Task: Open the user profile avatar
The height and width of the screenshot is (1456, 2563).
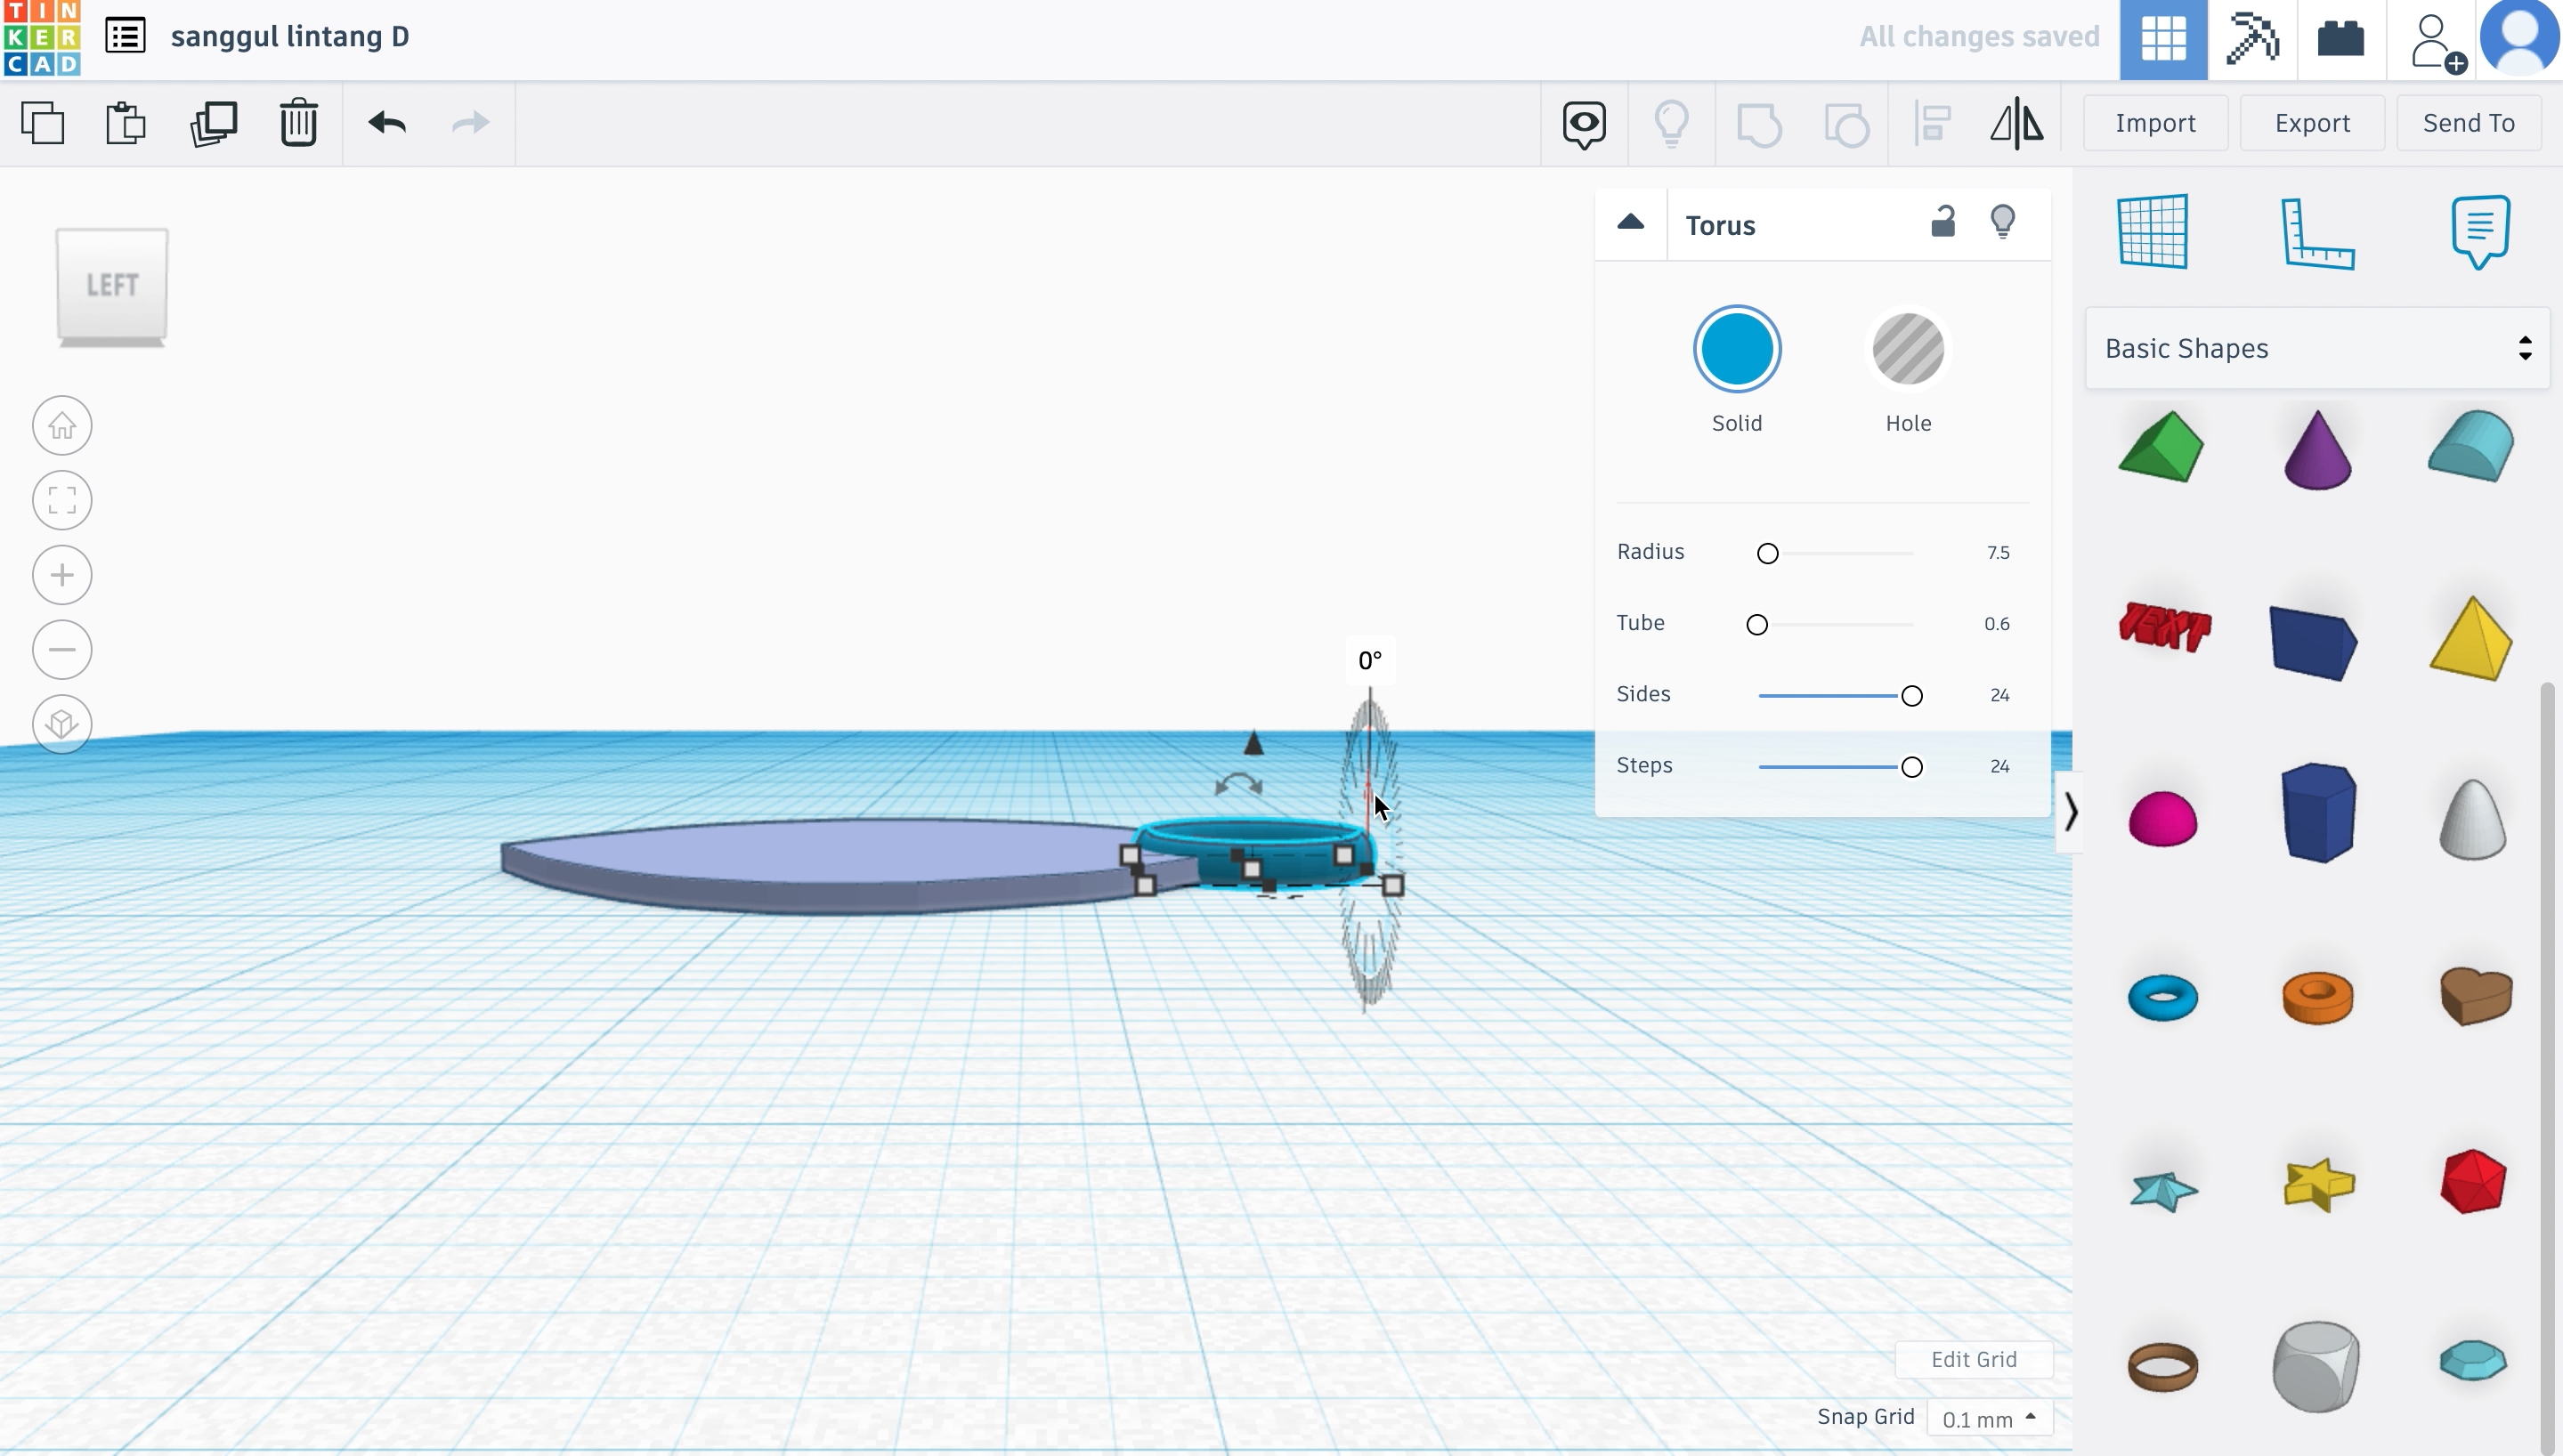Action: point(2520,37)
